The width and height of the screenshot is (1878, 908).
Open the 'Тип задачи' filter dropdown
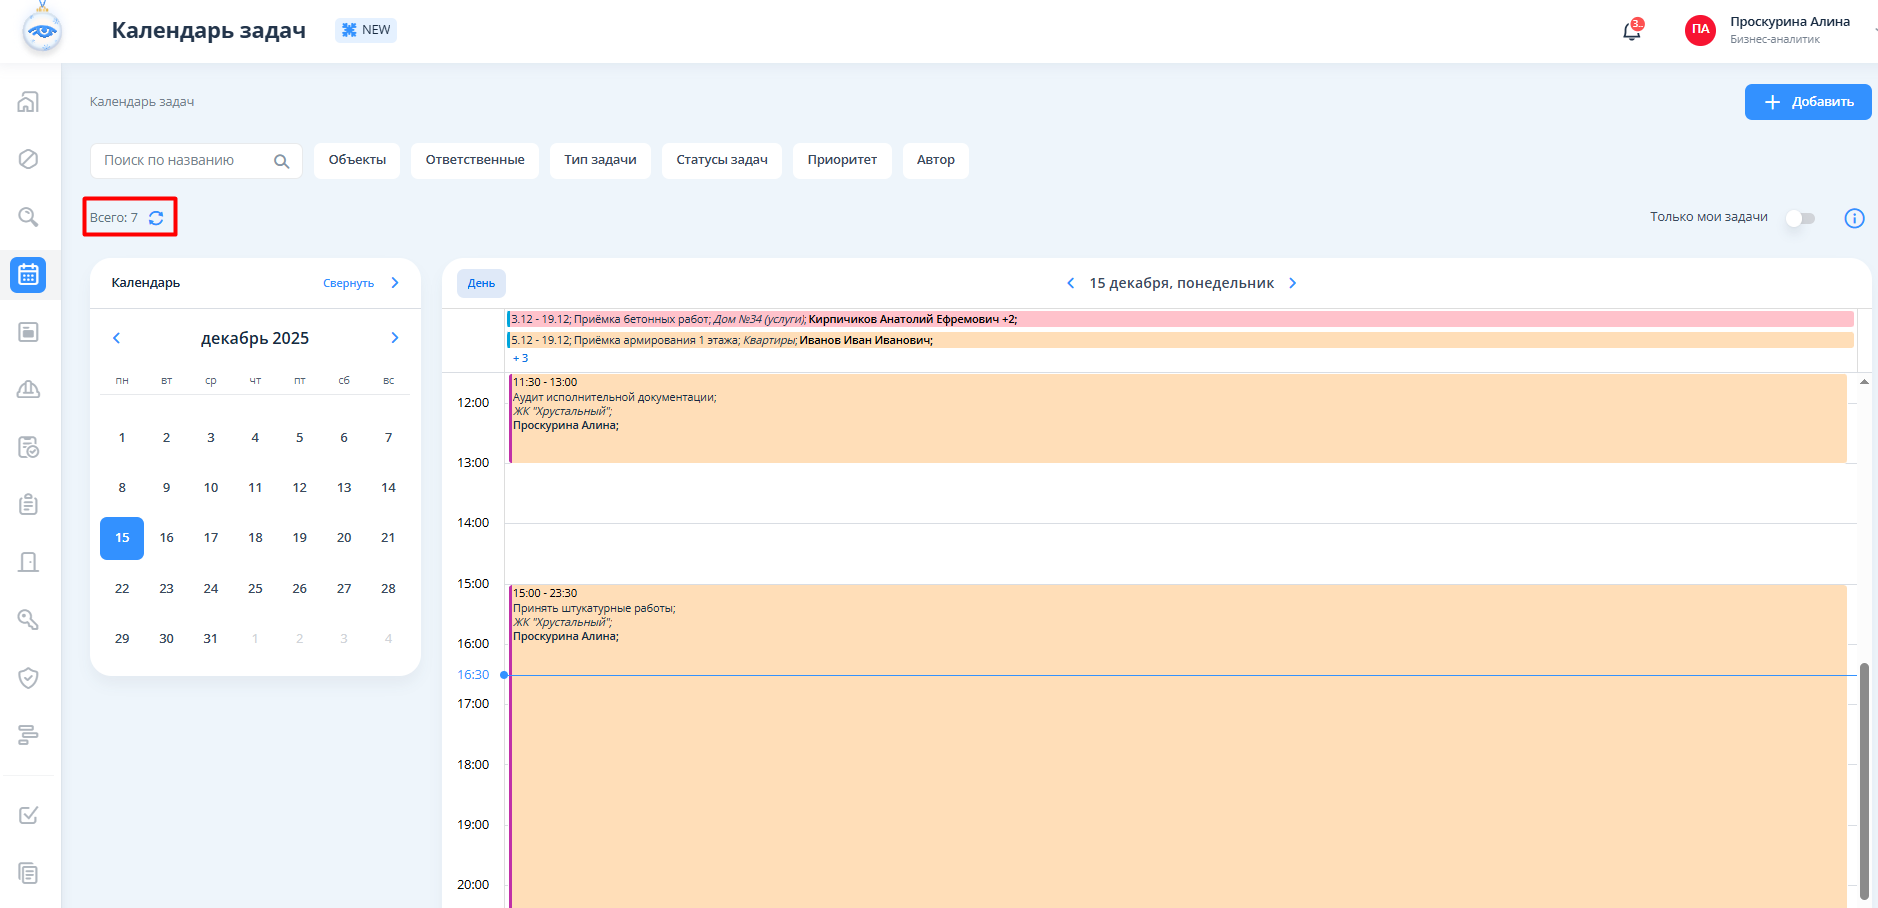(600, 160)
